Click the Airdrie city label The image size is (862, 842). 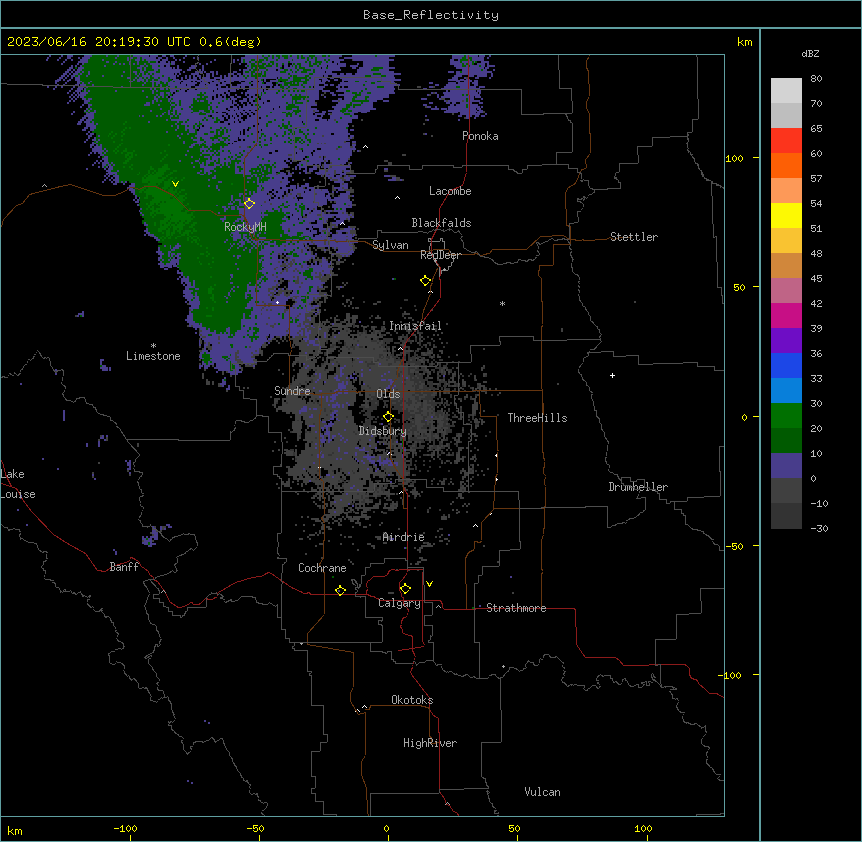pos(404,537)
